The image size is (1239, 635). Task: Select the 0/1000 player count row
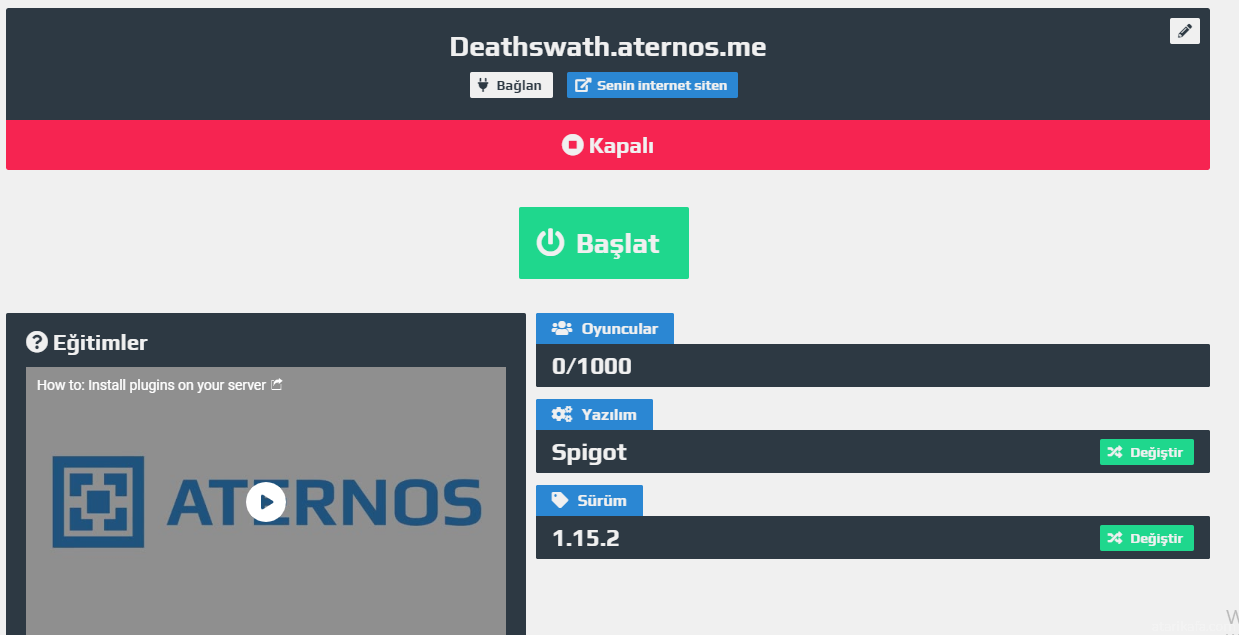click(x=872, y=366)
